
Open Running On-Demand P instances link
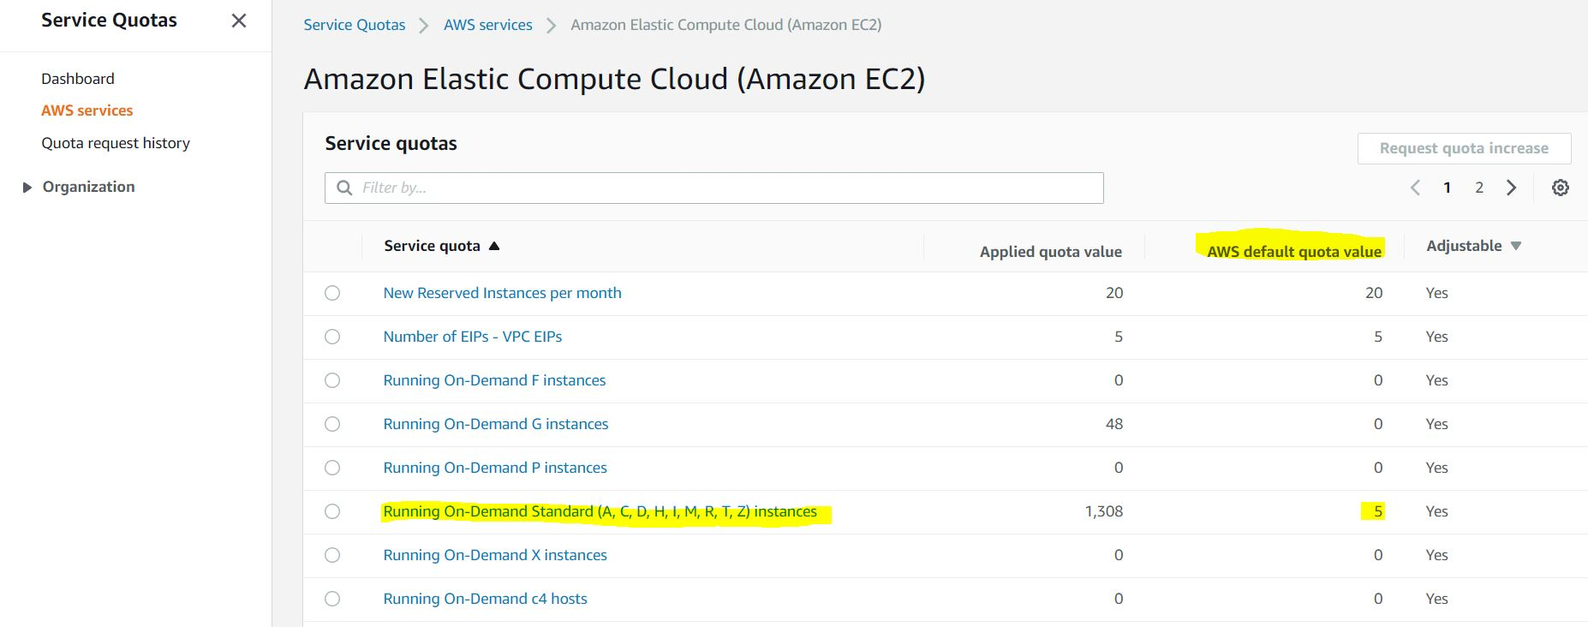point(495,468)
